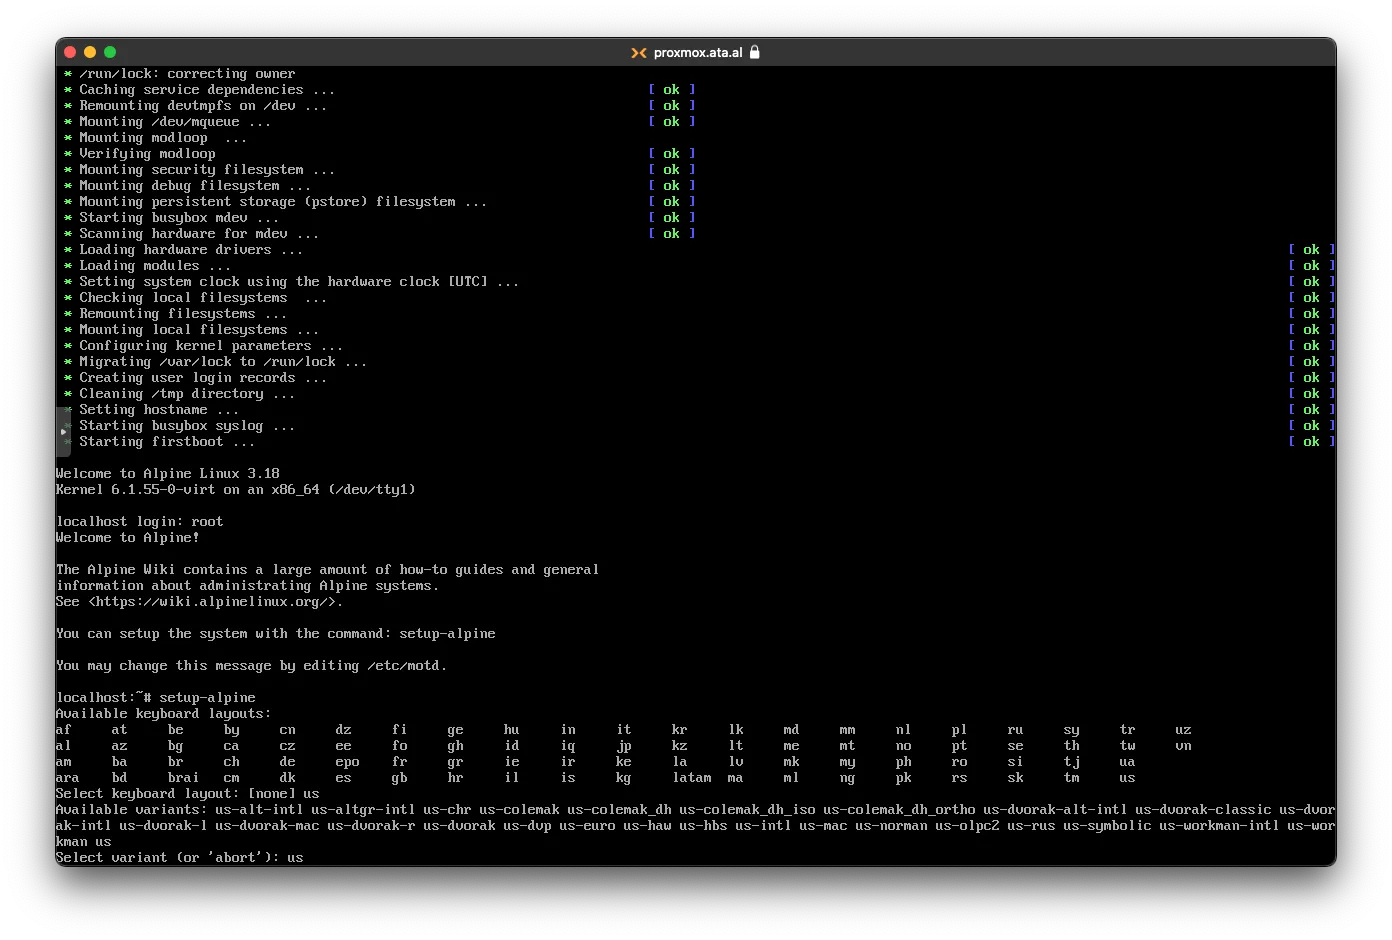1392x940 pixels.
Task: Click 'You can setup the system' line
Action: 276,634
